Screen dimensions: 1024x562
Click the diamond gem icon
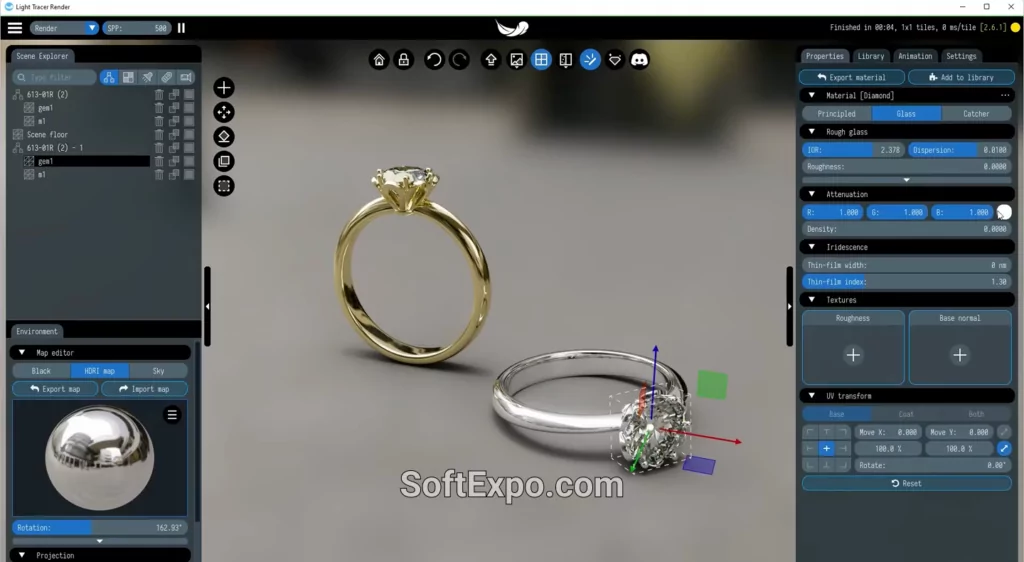click(x=615, y=60)
